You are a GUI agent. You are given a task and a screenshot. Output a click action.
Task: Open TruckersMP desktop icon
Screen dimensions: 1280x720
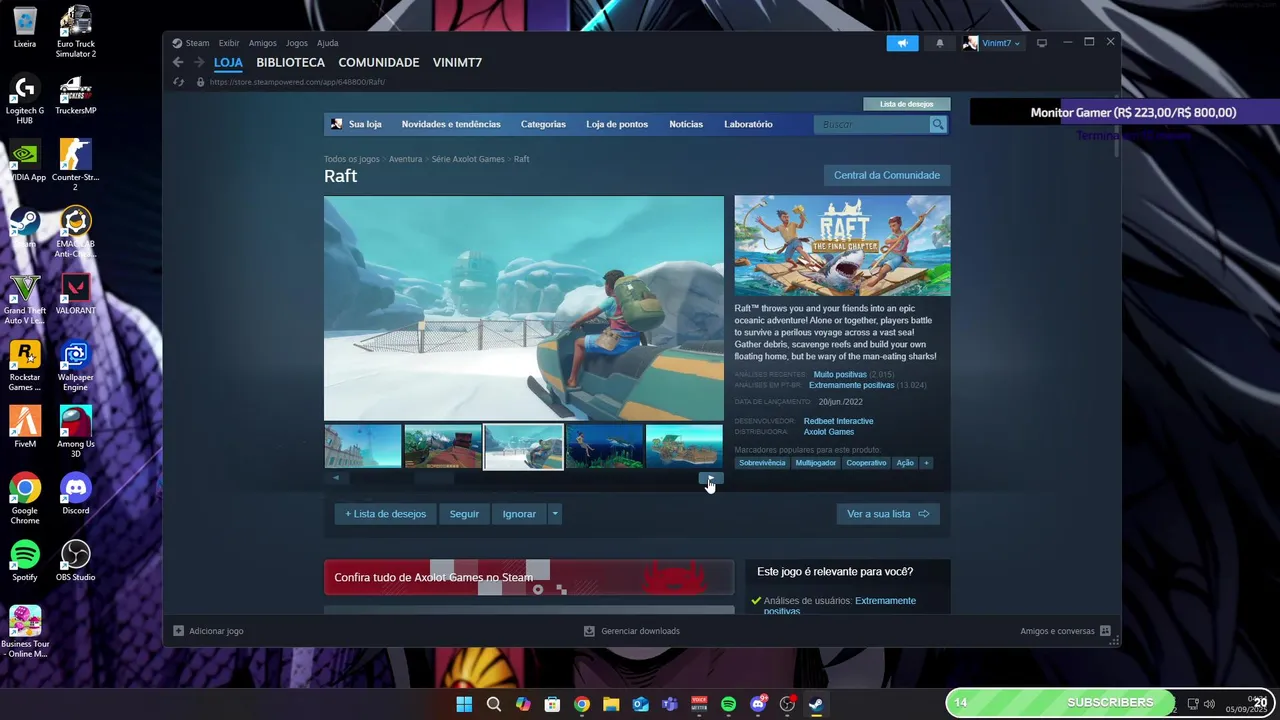pos(76,97)
